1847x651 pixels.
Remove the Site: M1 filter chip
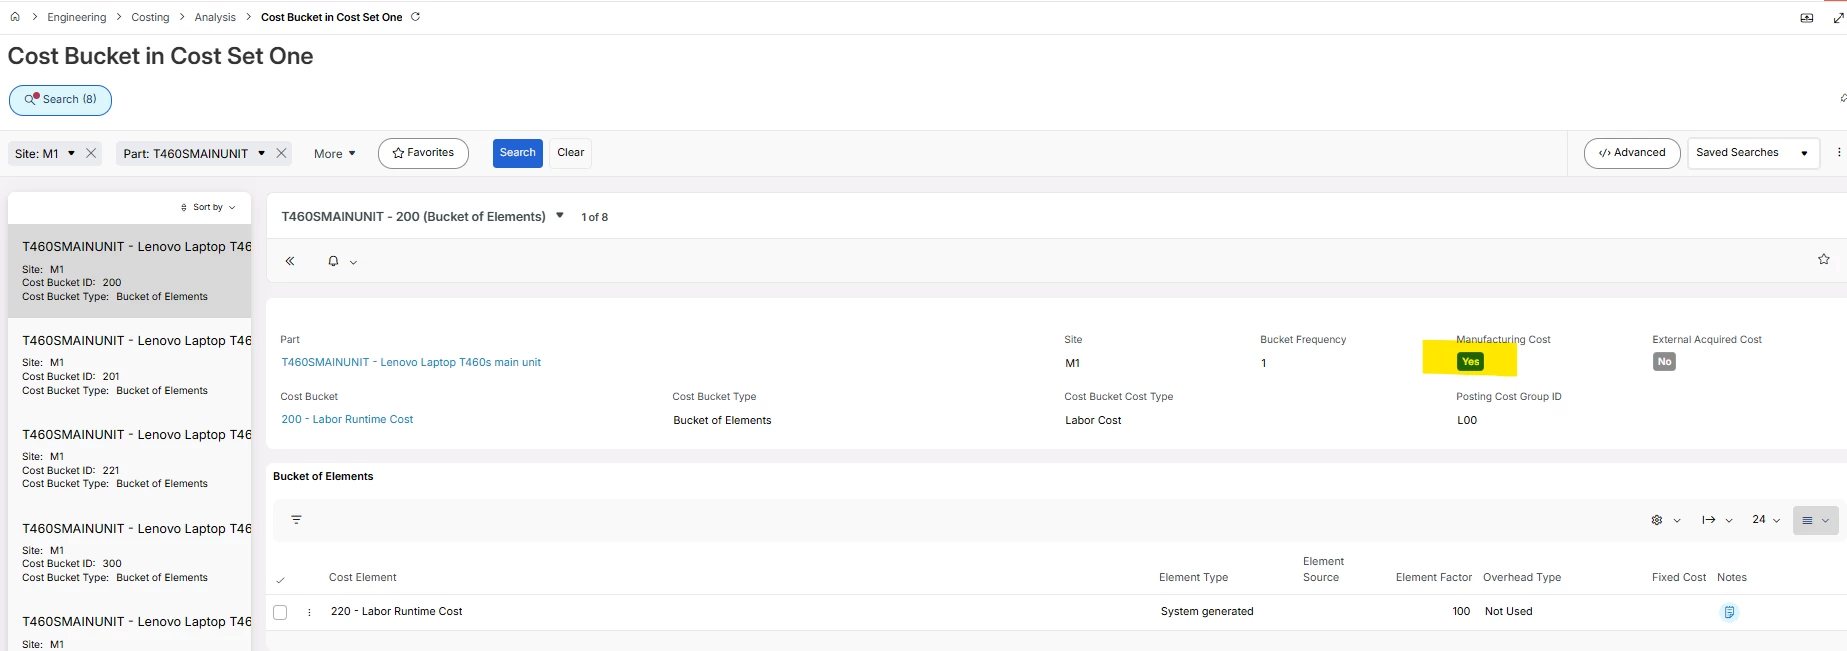[x=91, y=153]
